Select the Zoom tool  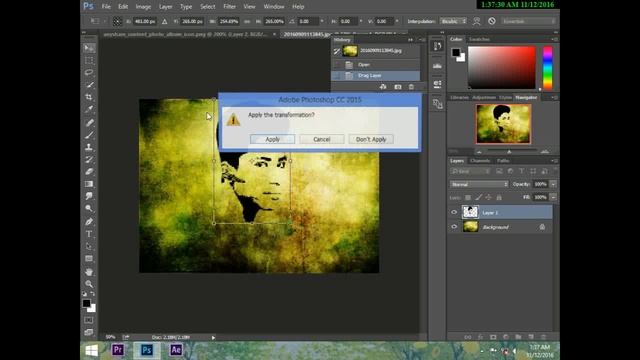pos(89,284)
